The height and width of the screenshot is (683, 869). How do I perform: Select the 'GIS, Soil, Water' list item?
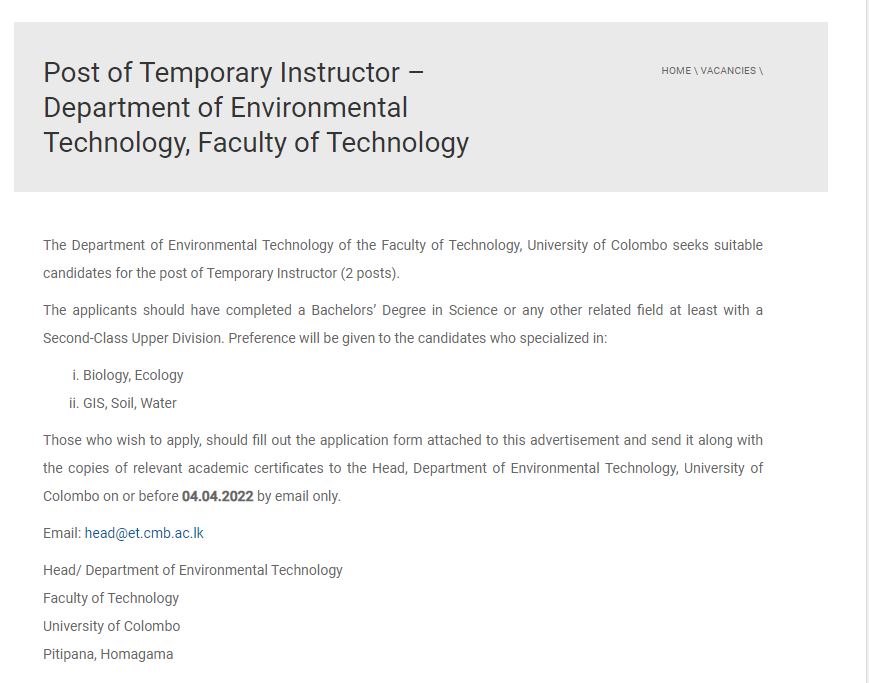(x=130, y=404)
